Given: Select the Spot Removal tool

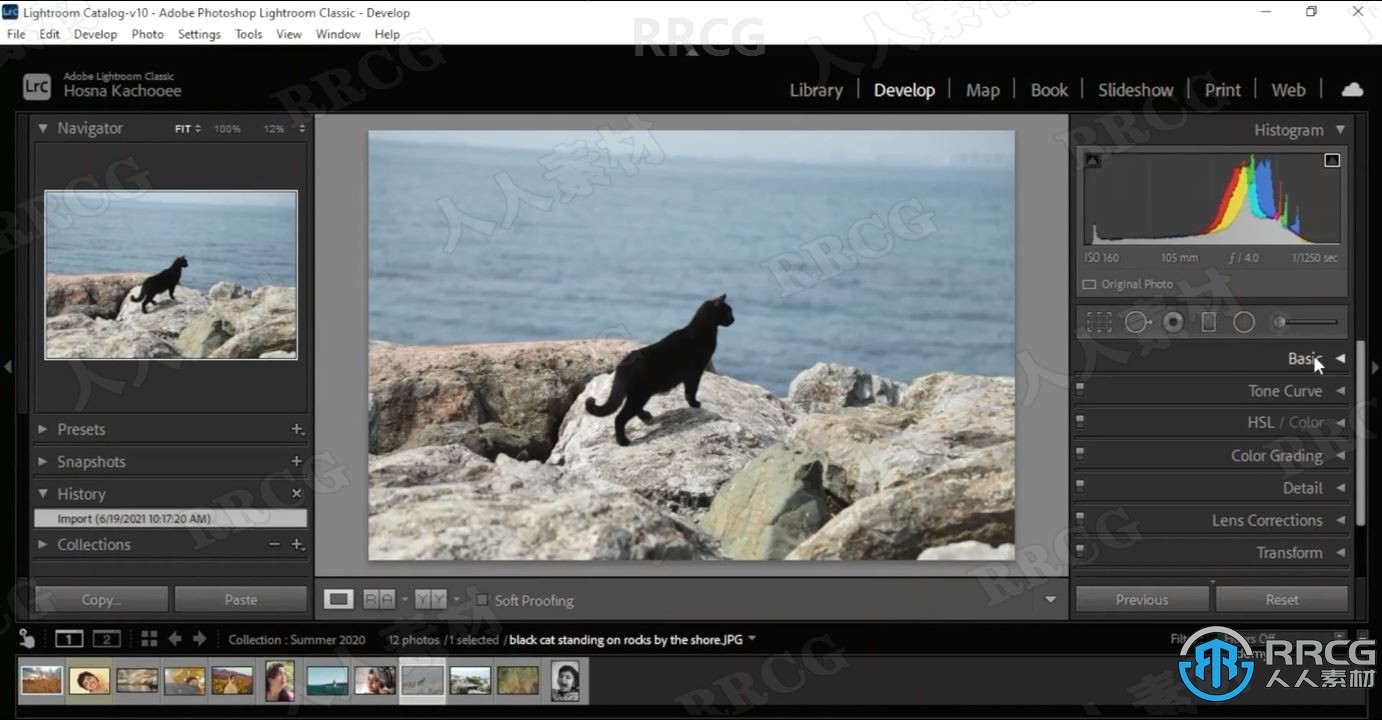Looking at the screenshot, I should 1137,322.
